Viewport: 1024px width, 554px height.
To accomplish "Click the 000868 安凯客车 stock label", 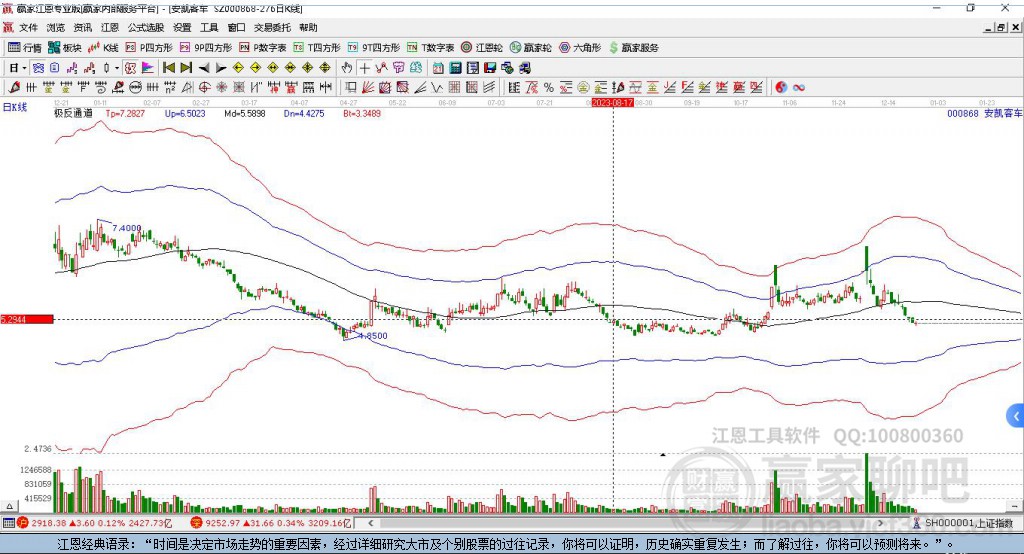I will (x=984, y=113).
